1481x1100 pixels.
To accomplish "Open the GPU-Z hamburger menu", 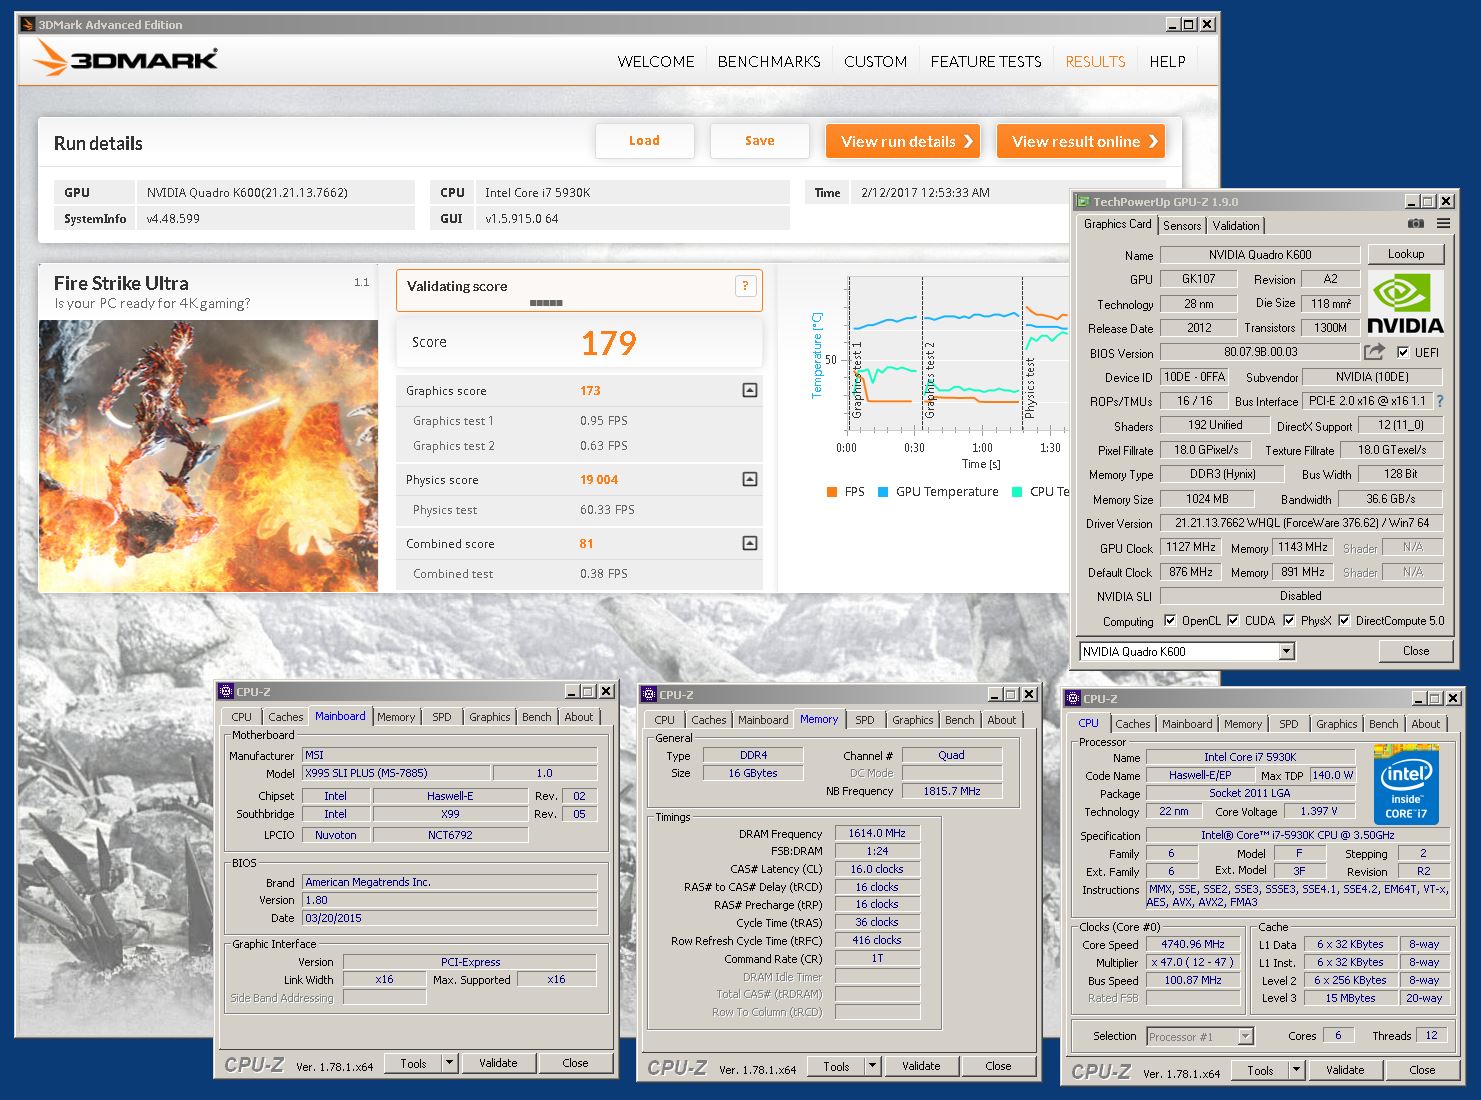I will point(1443,224).
